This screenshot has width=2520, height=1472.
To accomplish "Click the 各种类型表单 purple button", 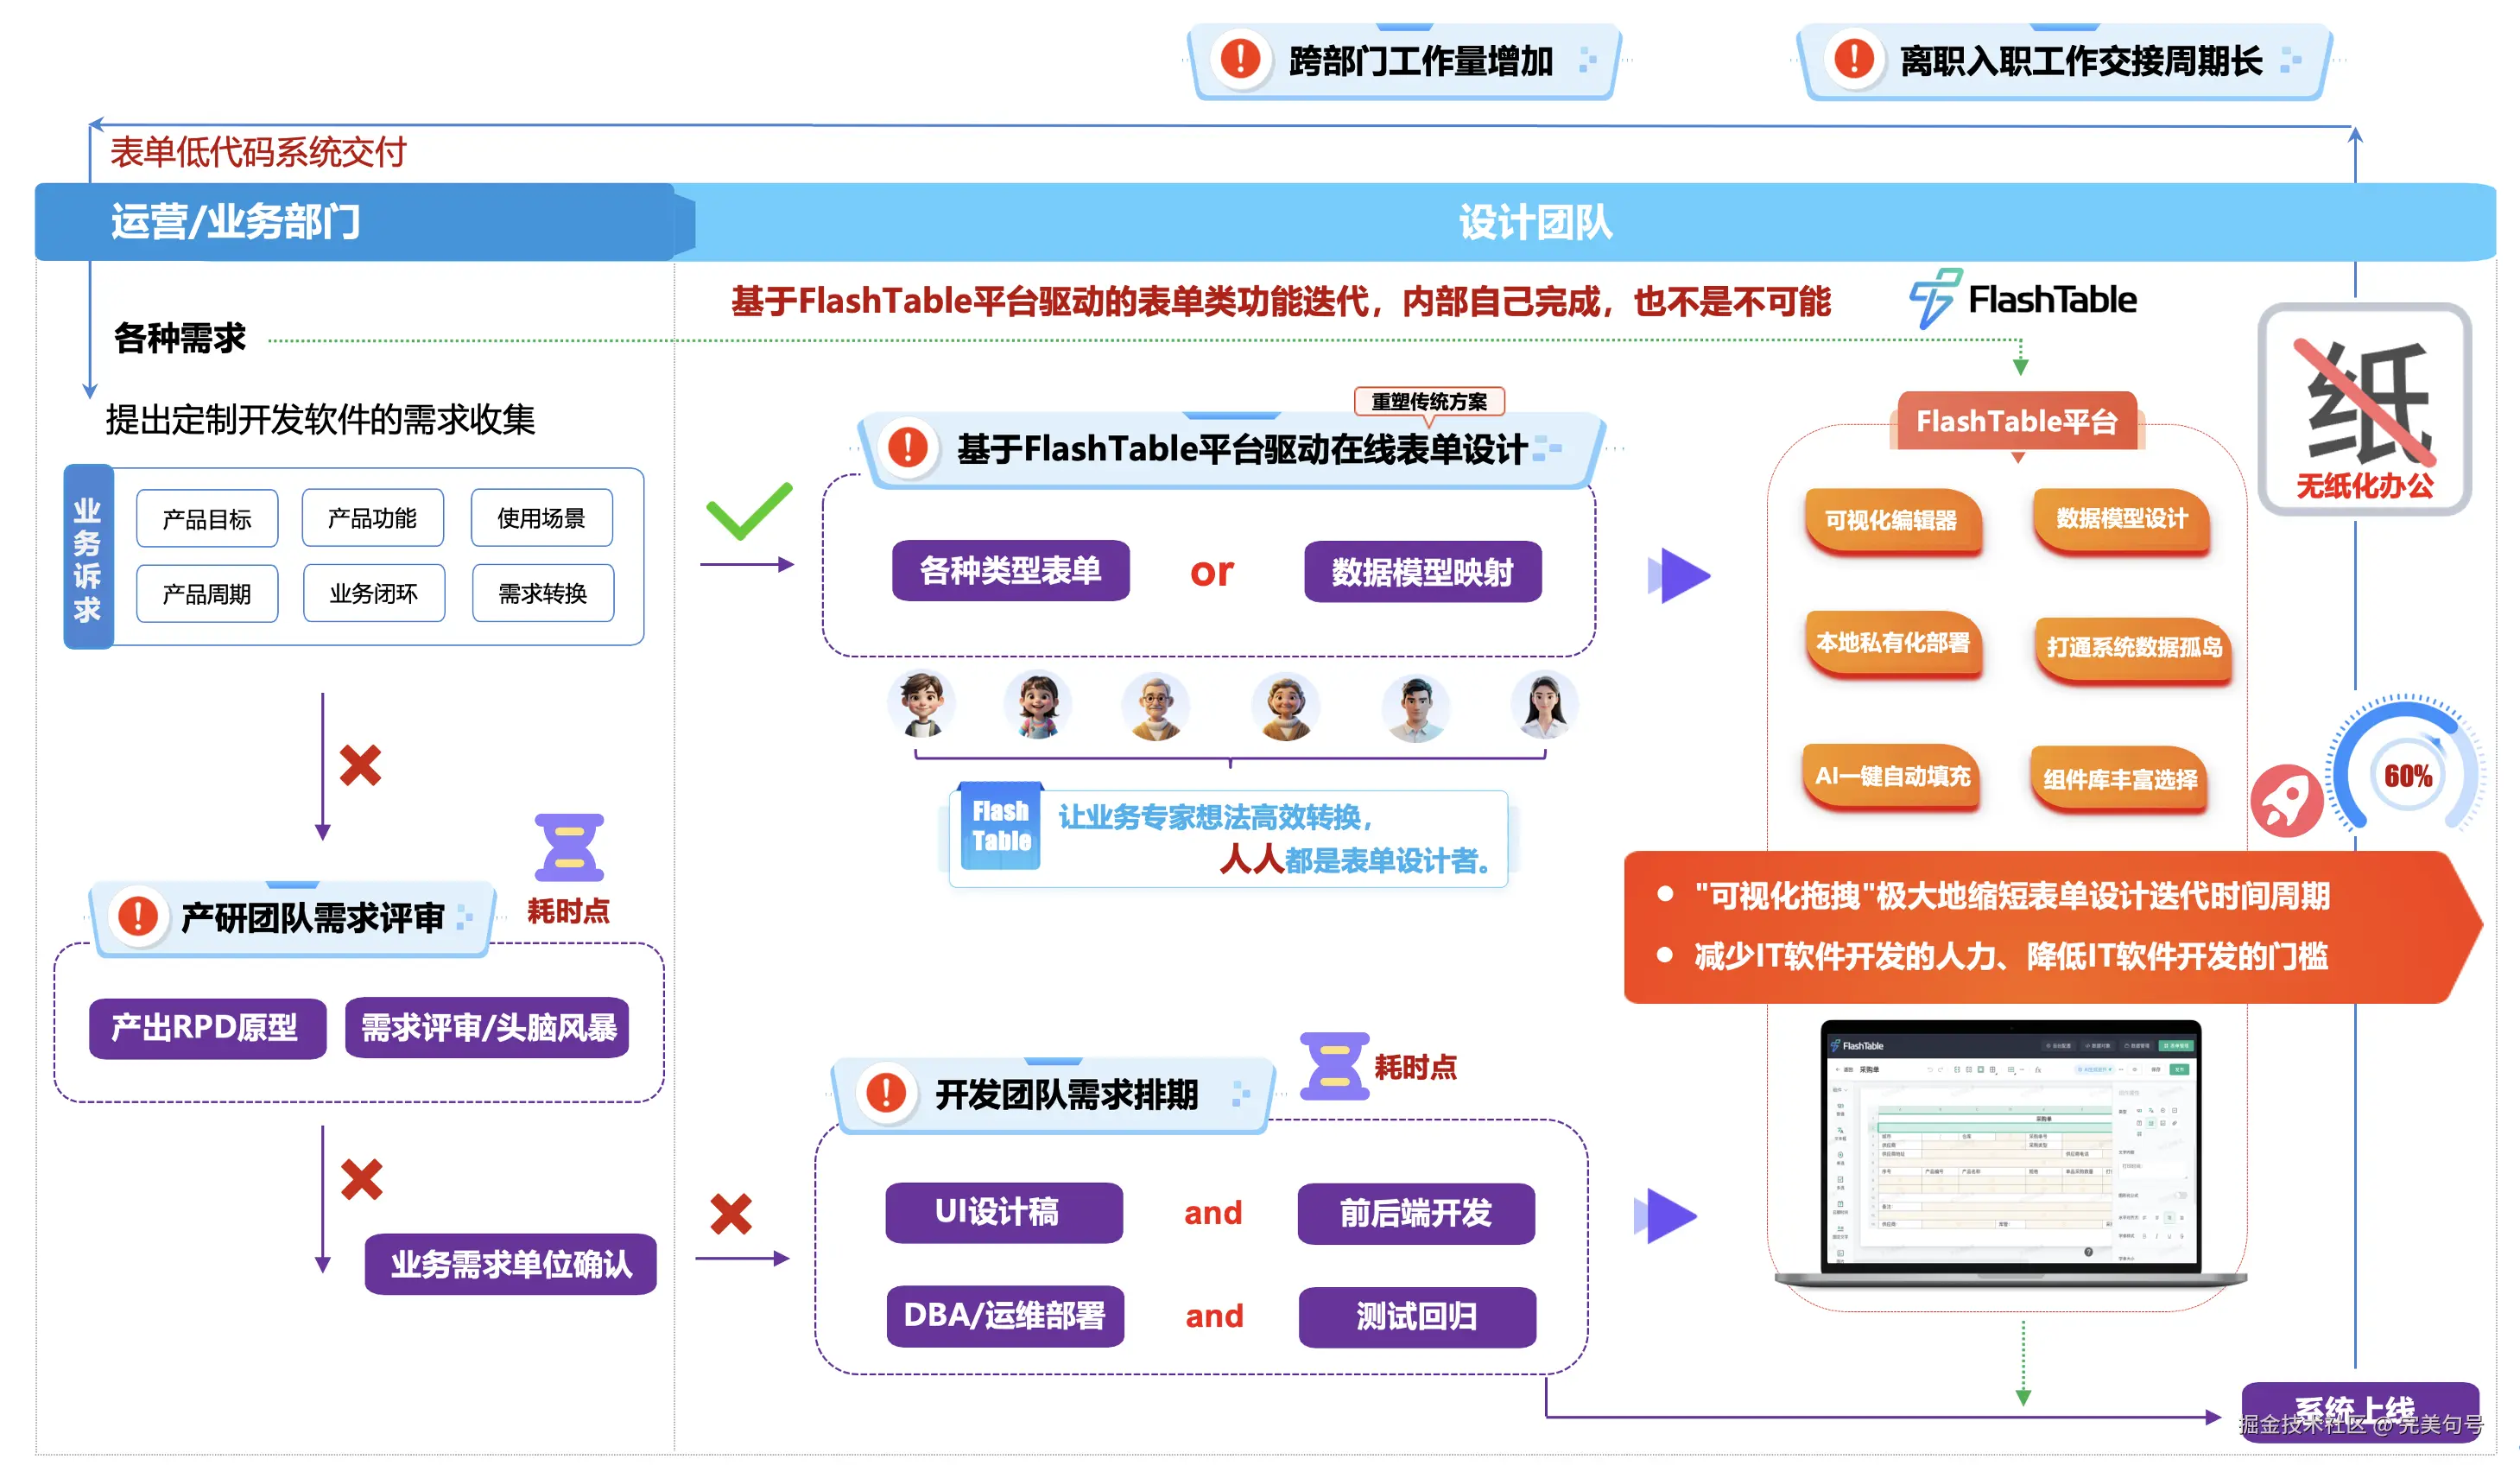I will [1010, 571].
